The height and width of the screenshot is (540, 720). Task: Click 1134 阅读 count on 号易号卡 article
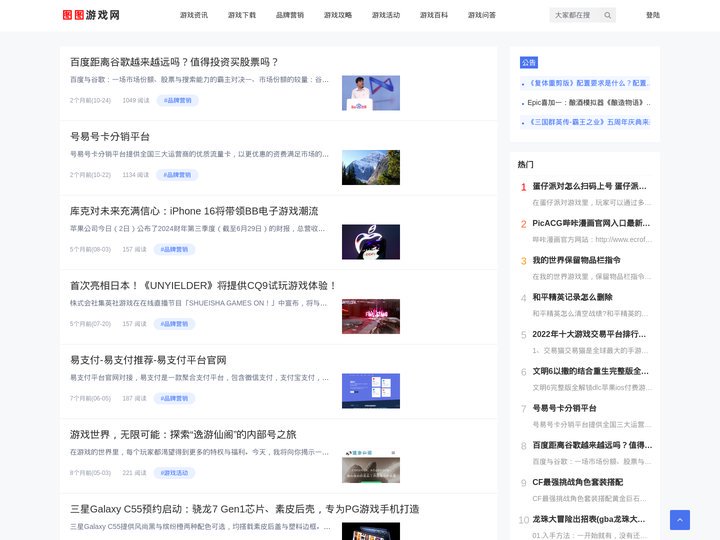pyautogui.click(x=136, y=174)
